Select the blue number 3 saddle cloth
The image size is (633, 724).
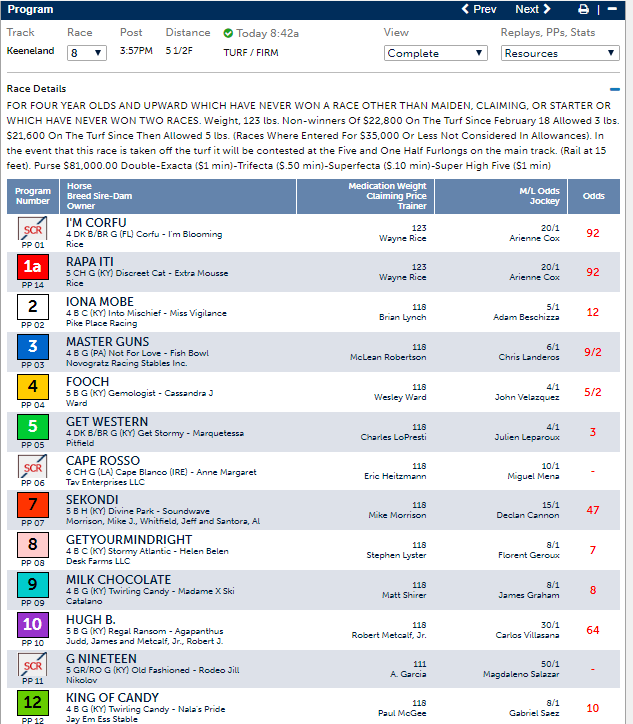pyautogui.click(x=32, y=346)
